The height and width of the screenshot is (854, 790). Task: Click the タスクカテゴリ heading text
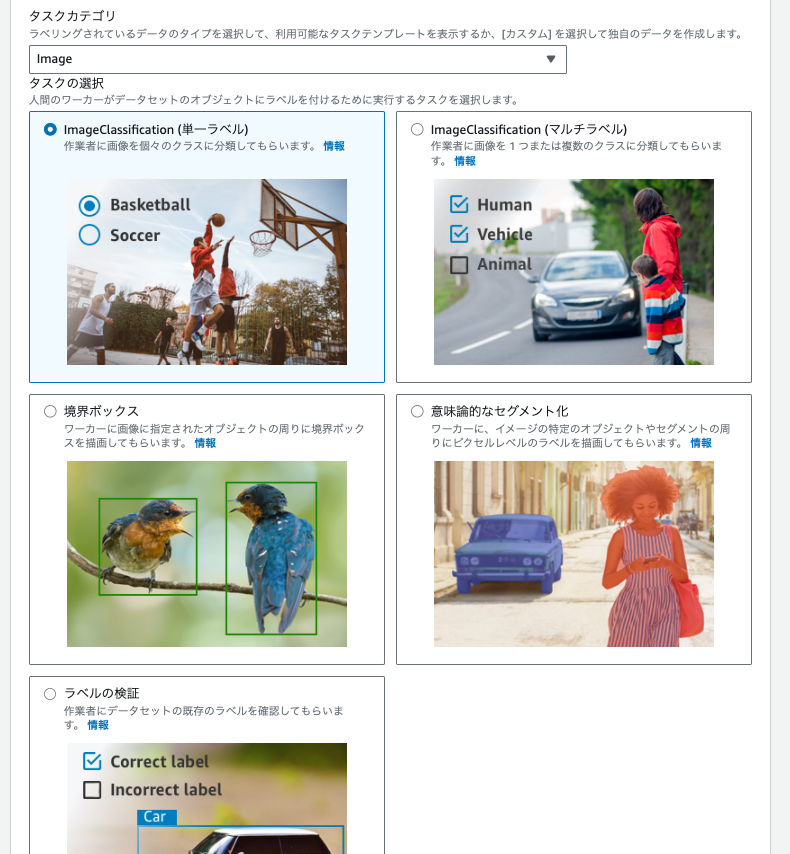click(72, 16)
